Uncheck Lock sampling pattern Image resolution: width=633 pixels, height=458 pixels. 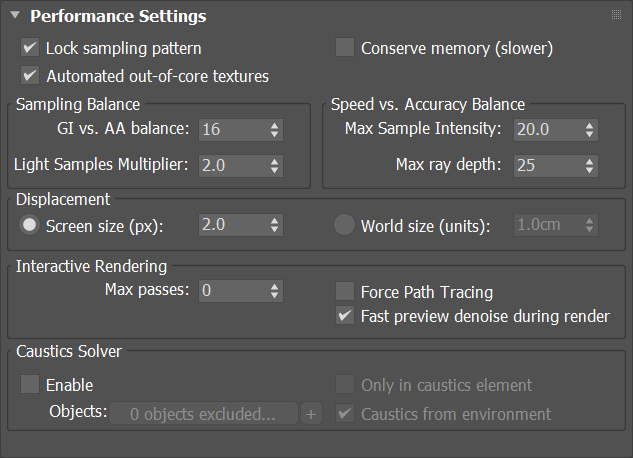[x=30, y=48]
